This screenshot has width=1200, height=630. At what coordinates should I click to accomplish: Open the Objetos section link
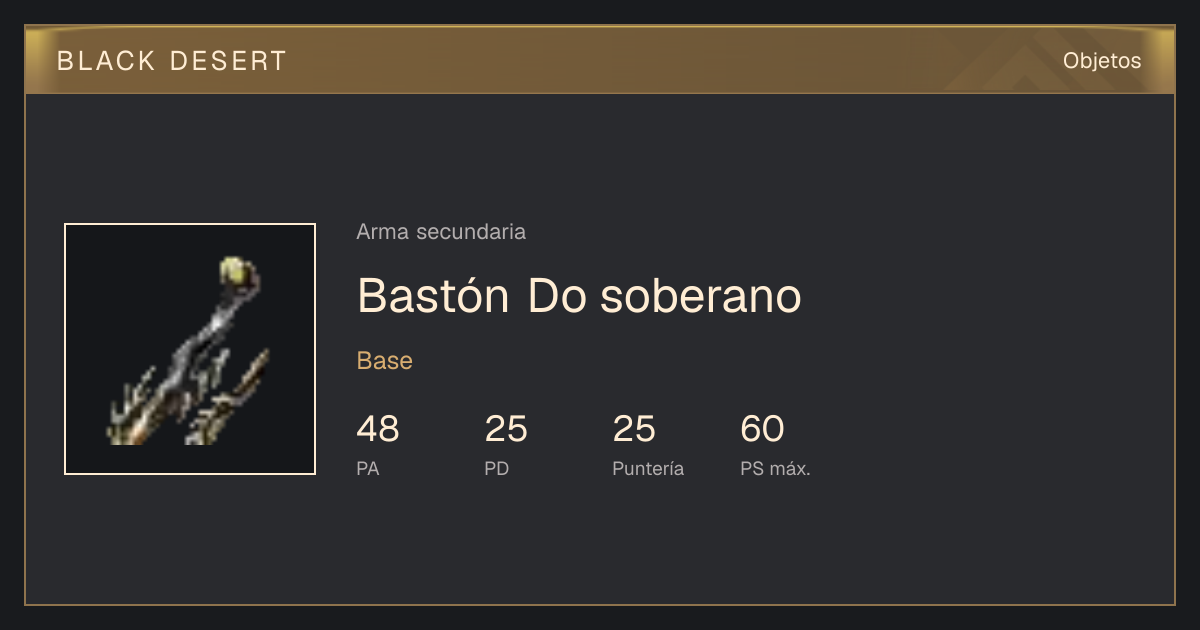[1102, 60]
